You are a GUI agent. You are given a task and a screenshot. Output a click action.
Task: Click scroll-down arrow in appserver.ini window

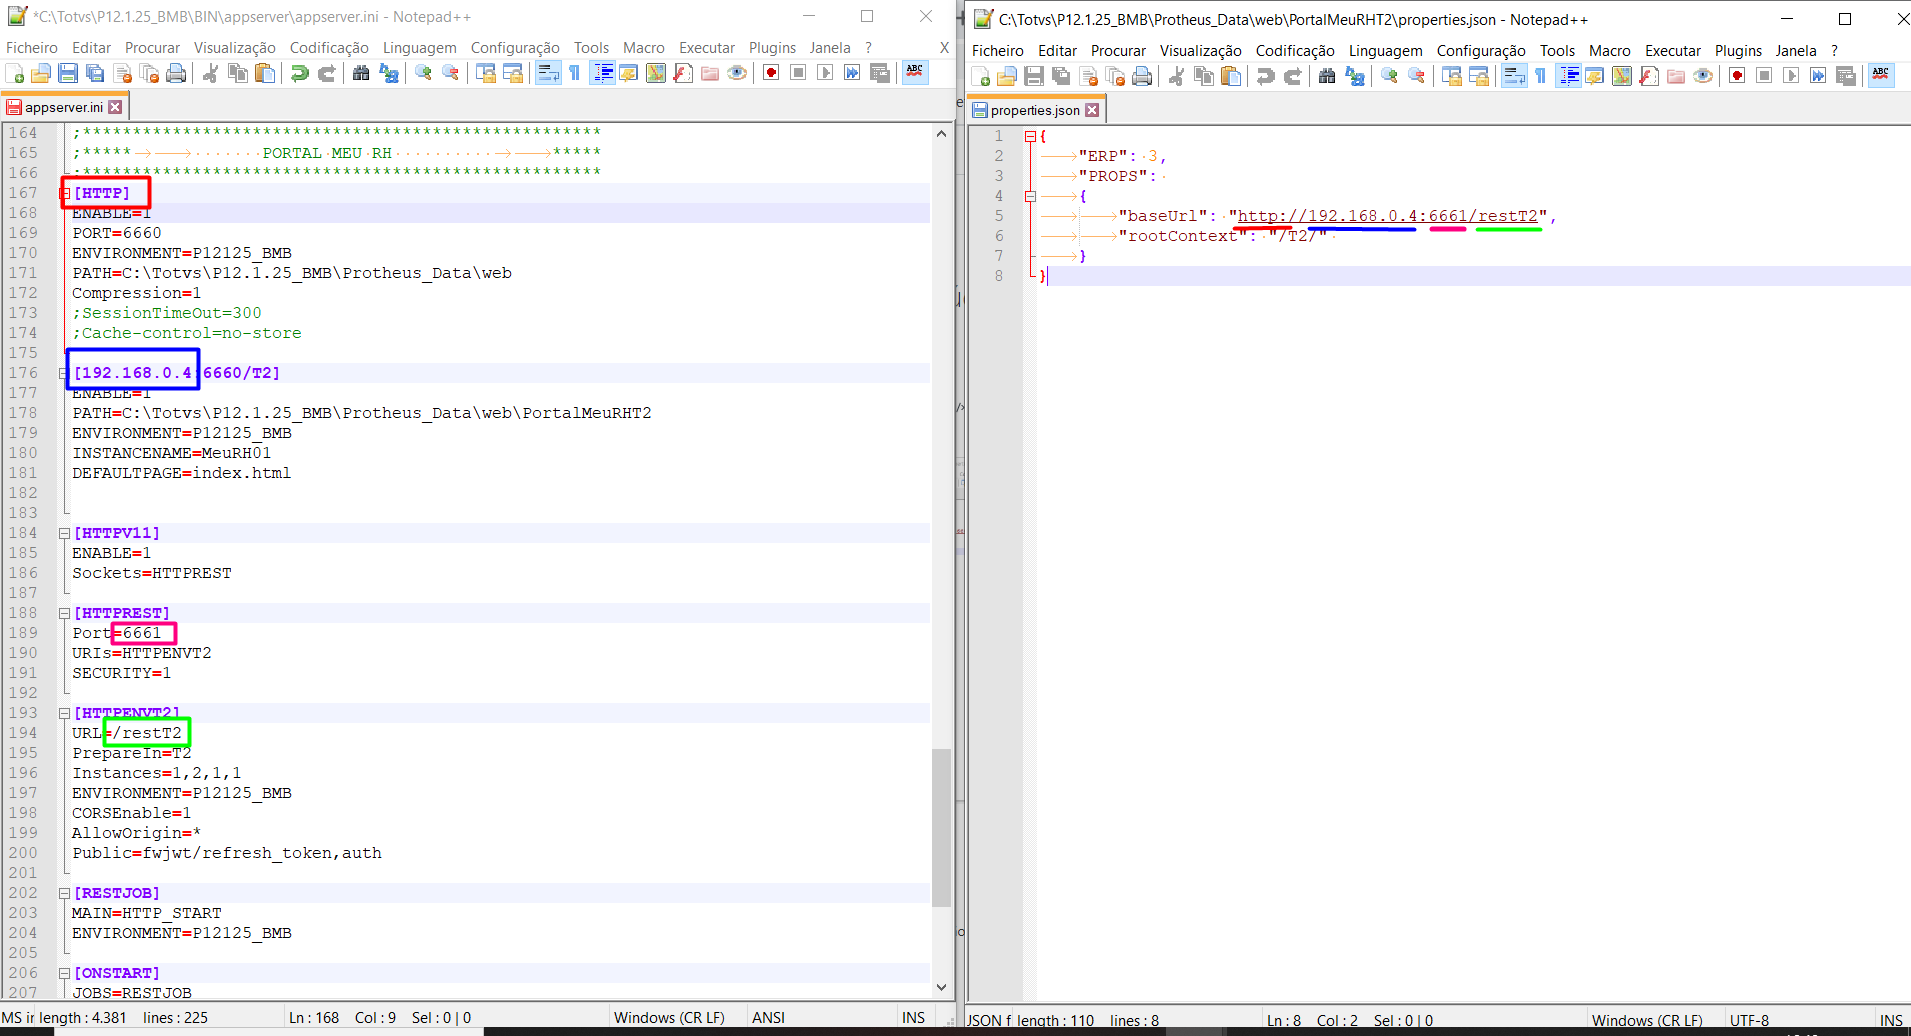(x=941, y=987)
